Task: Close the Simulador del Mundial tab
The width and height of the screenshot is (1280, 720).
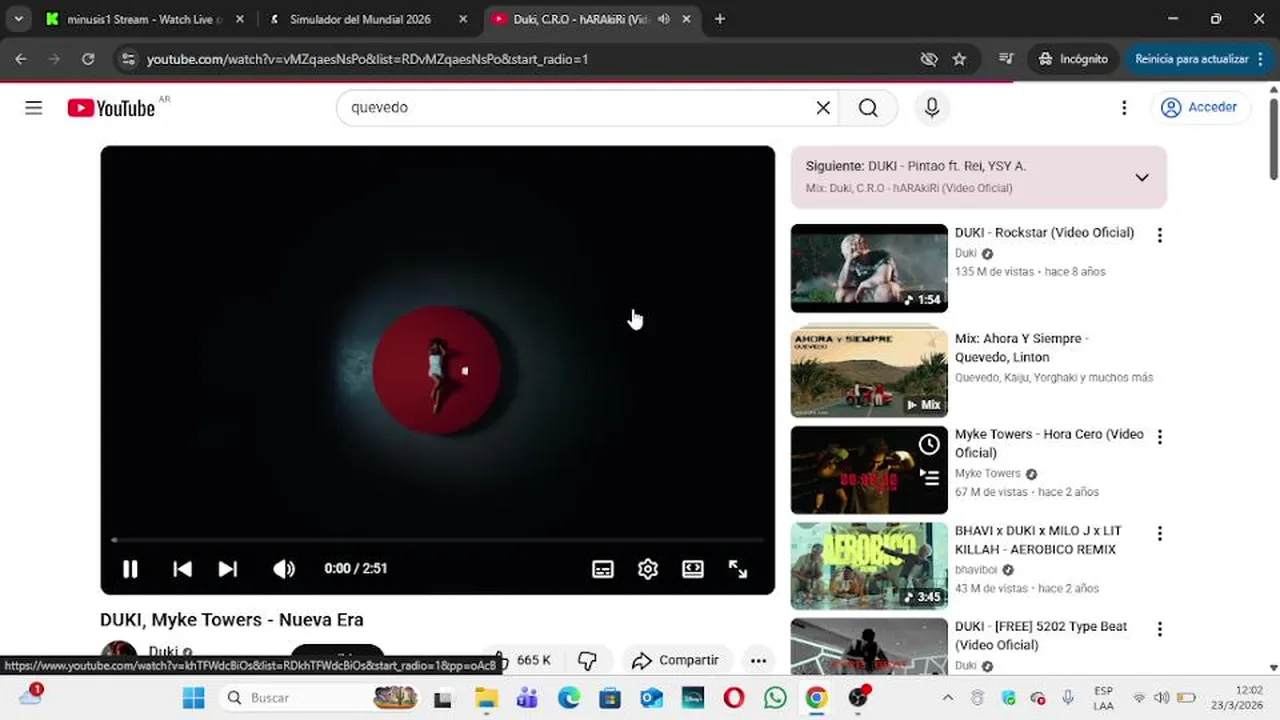Action: coord(463,19)
